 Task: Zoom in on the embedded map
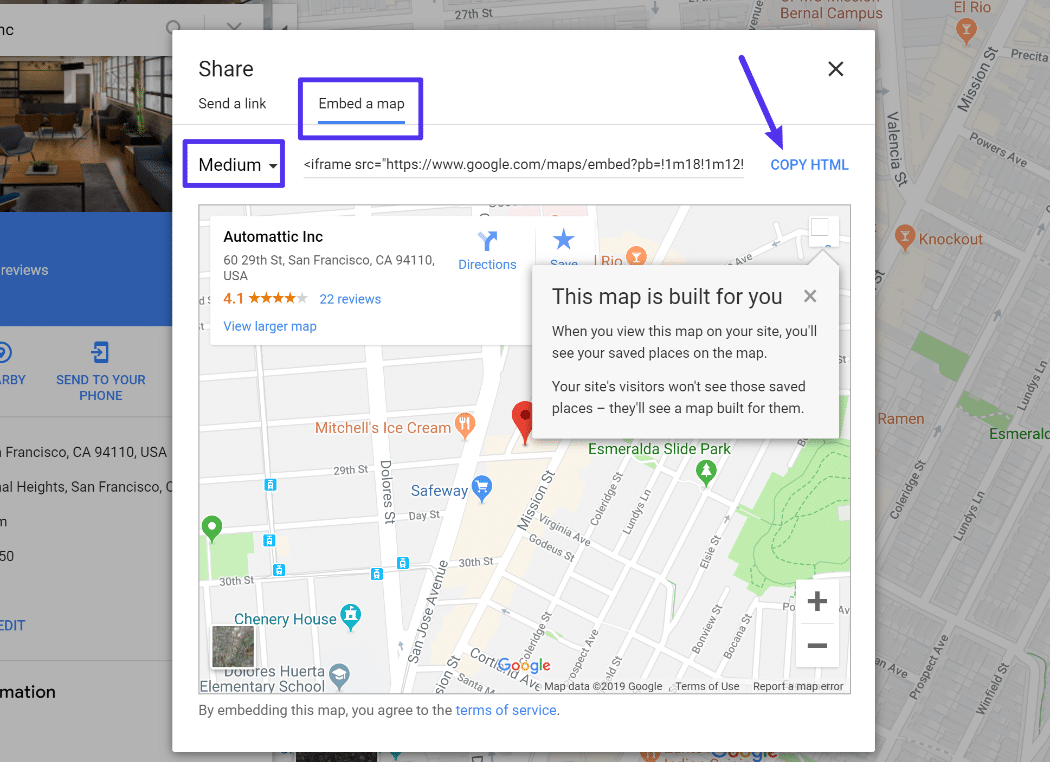tap(817, 601)
